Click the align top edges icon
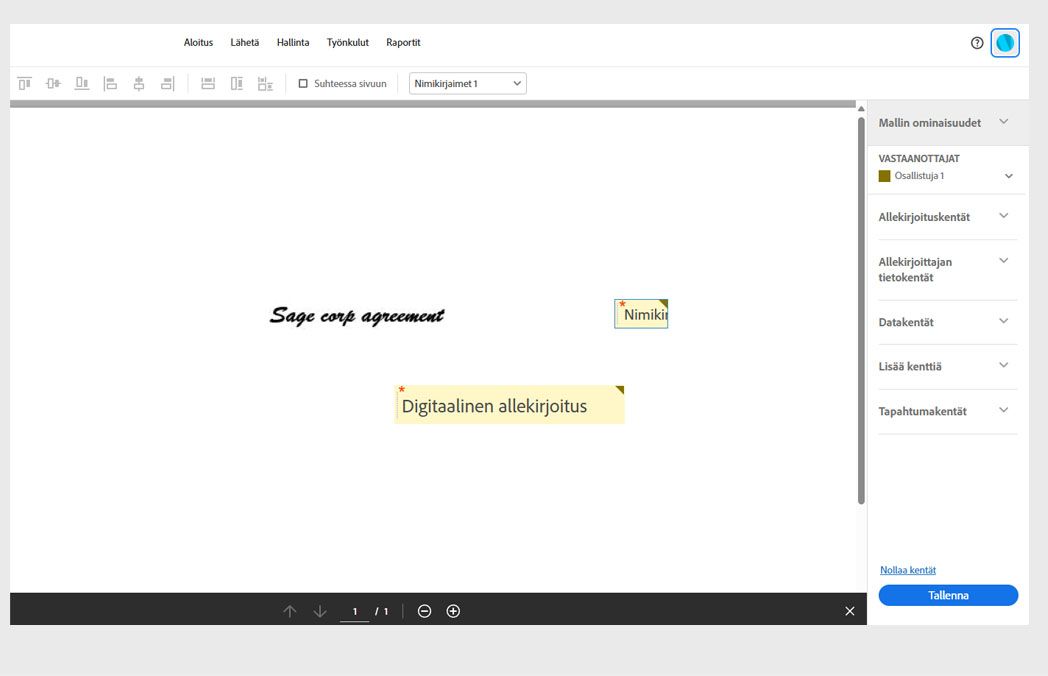This screenshot has width=1048, height=676. [24, 84]
